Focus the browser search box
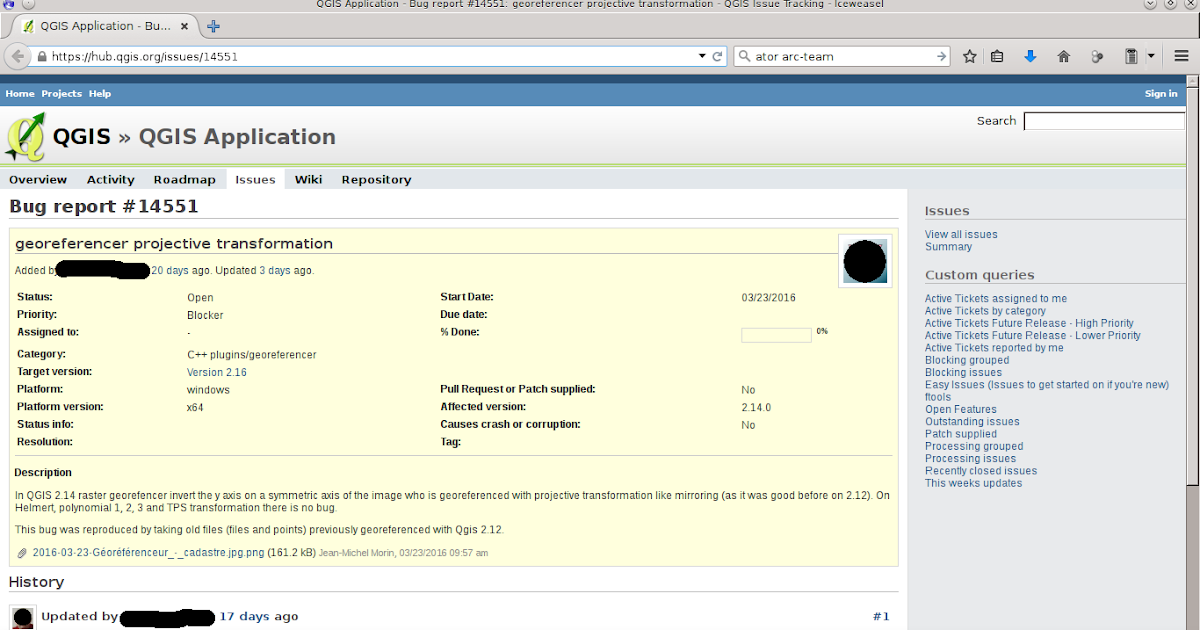1200x630 pixels. [x=840, y=57]
